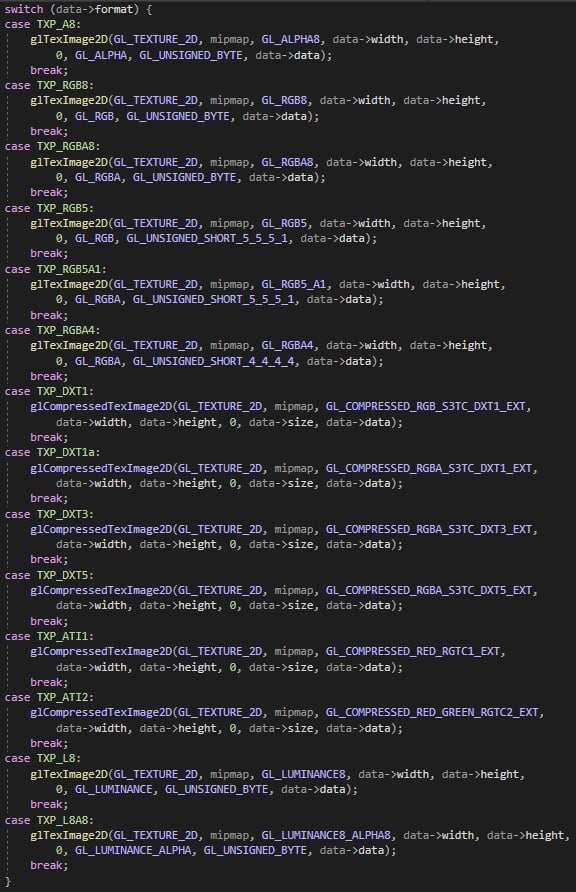Click the "break;" statement under case TXP_L8A8
The width and height of the screenshot is (576, 892).
pyautogui.click(x=49, y=866)
